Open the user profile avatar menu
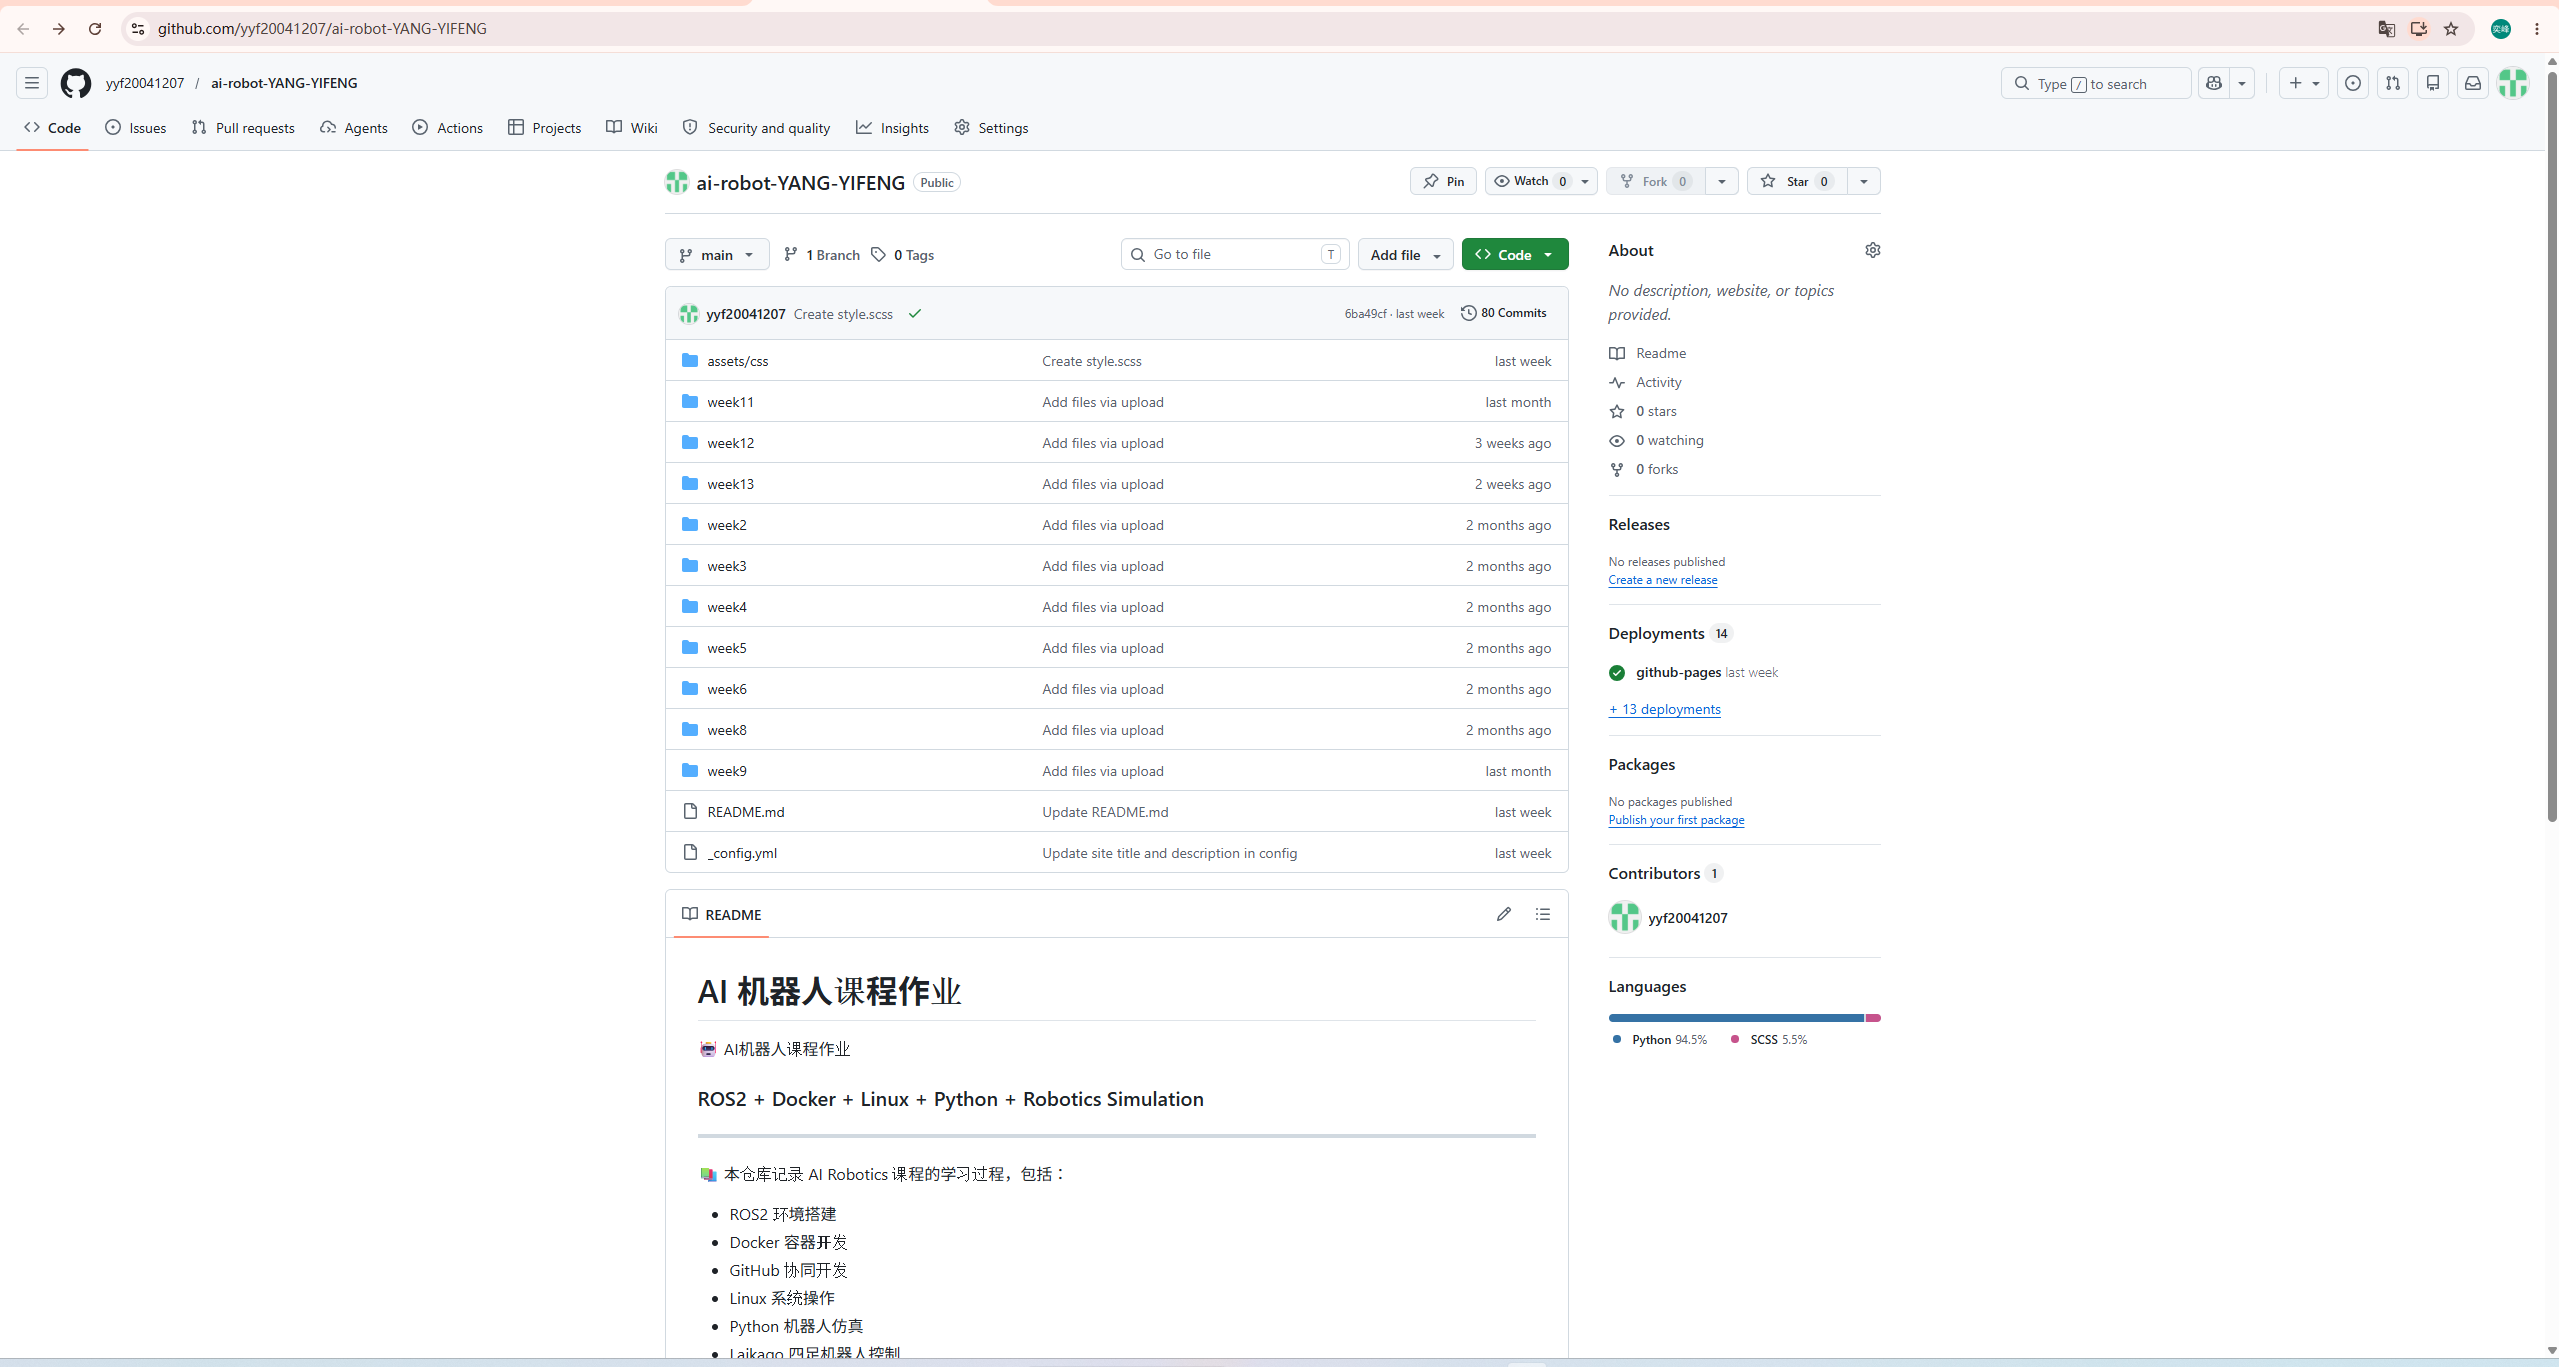2559x1367 pixels. [2513, 83]
